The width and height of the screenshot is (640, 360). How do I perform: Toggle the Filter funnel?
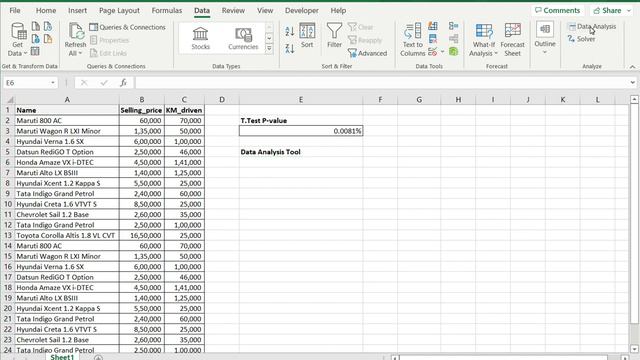coord(334,36)
